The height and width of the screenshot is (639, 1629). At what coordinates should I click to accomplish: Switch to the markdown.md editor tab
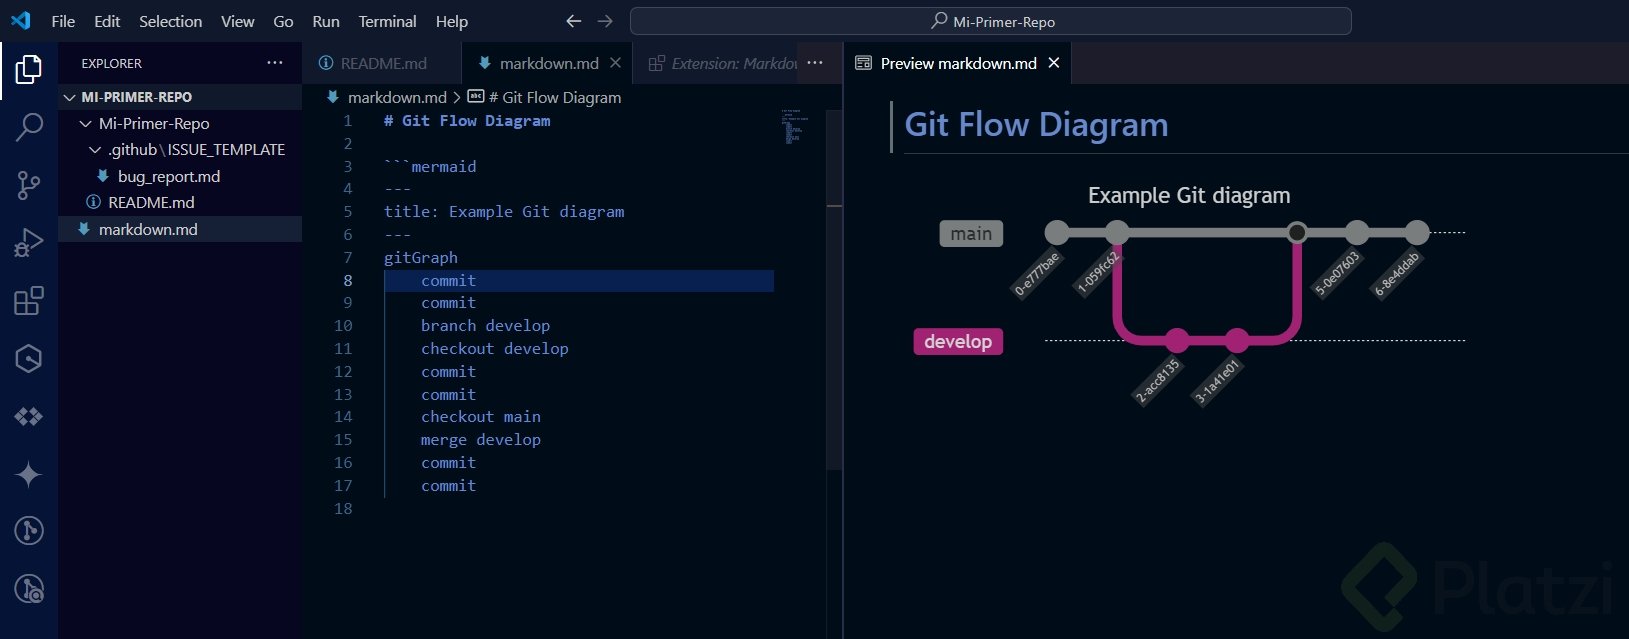[548, 63]
